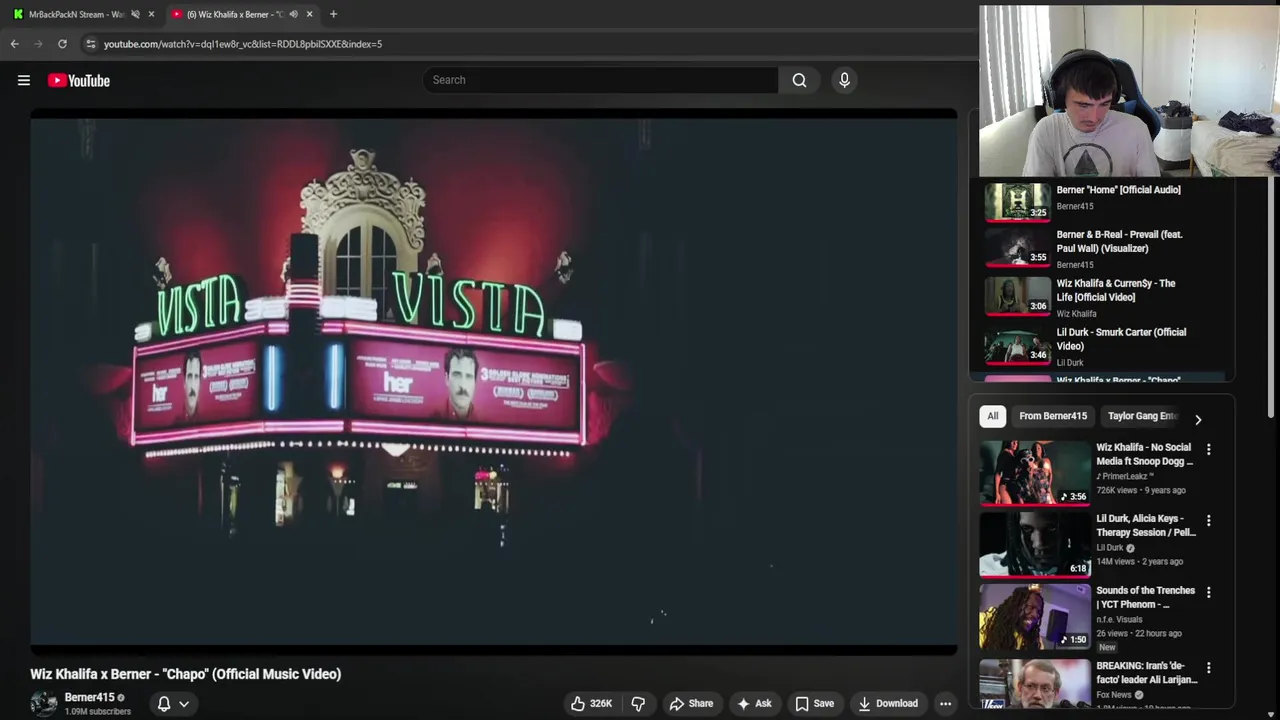This screenshot has height=720, width=1280.
Task: Open Lil Durk, Alicia Keys Therapy Session video
Action: [x=1146, y=525]
